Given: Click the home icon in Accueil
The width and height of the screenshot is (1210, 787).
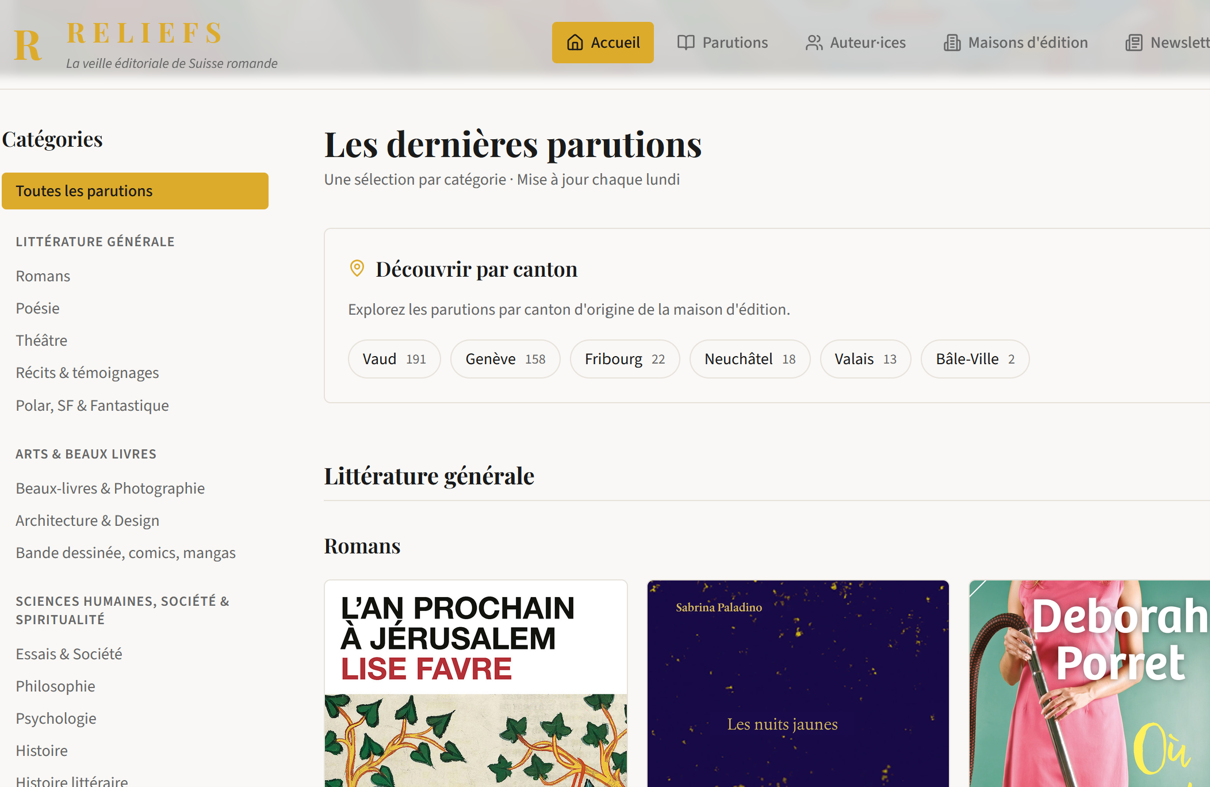Looking at the screenshot, I should (x=575, y=42).
